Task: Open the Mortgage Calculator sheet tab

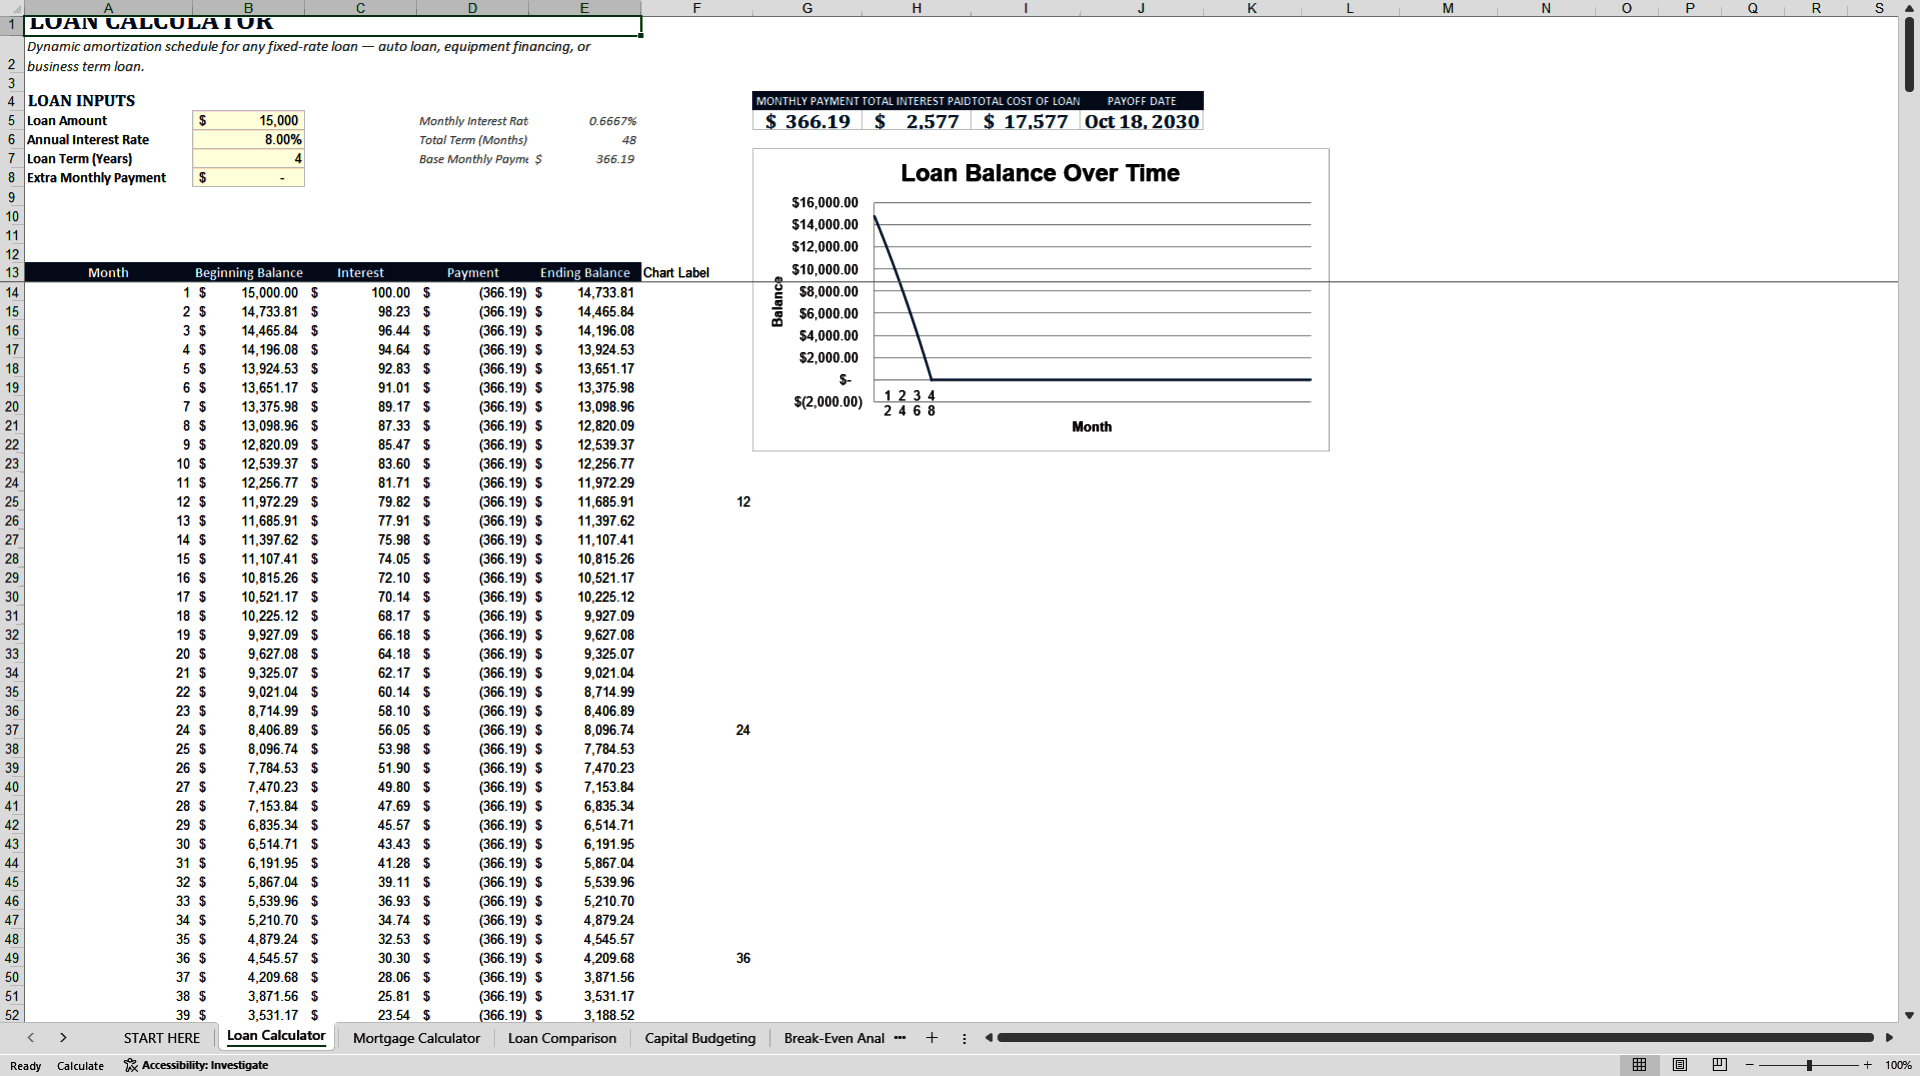Action: [416, 1038]
